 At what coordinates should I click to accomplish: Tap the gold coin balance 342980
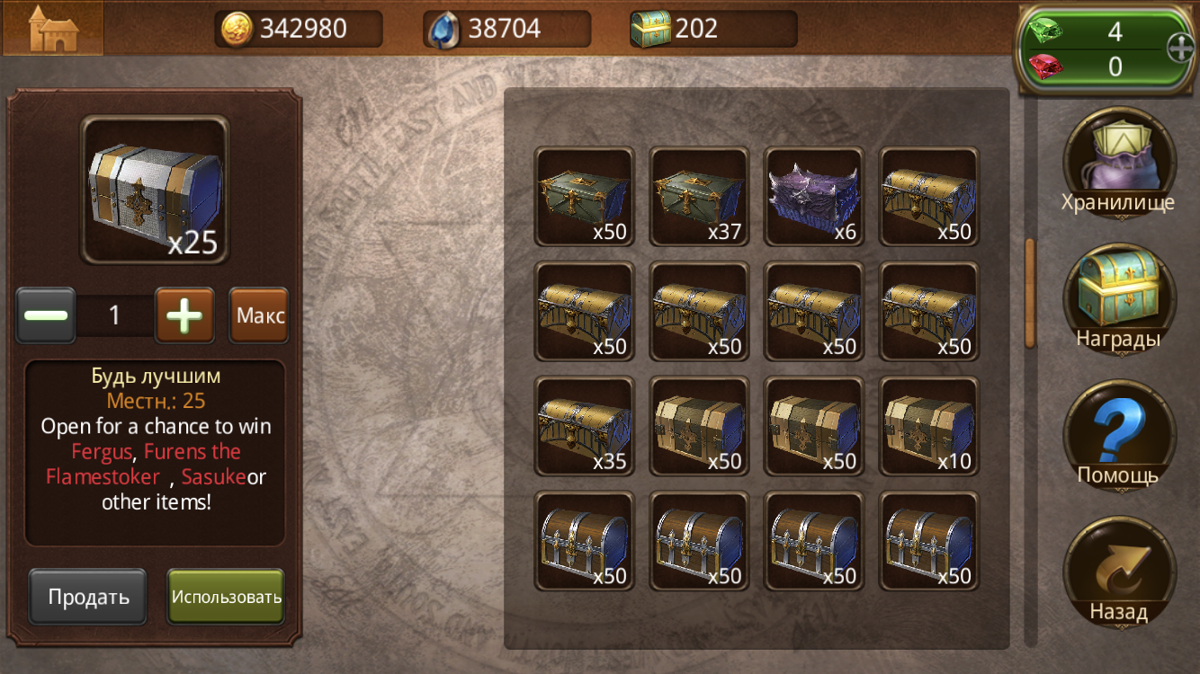(x=298, y=29)
